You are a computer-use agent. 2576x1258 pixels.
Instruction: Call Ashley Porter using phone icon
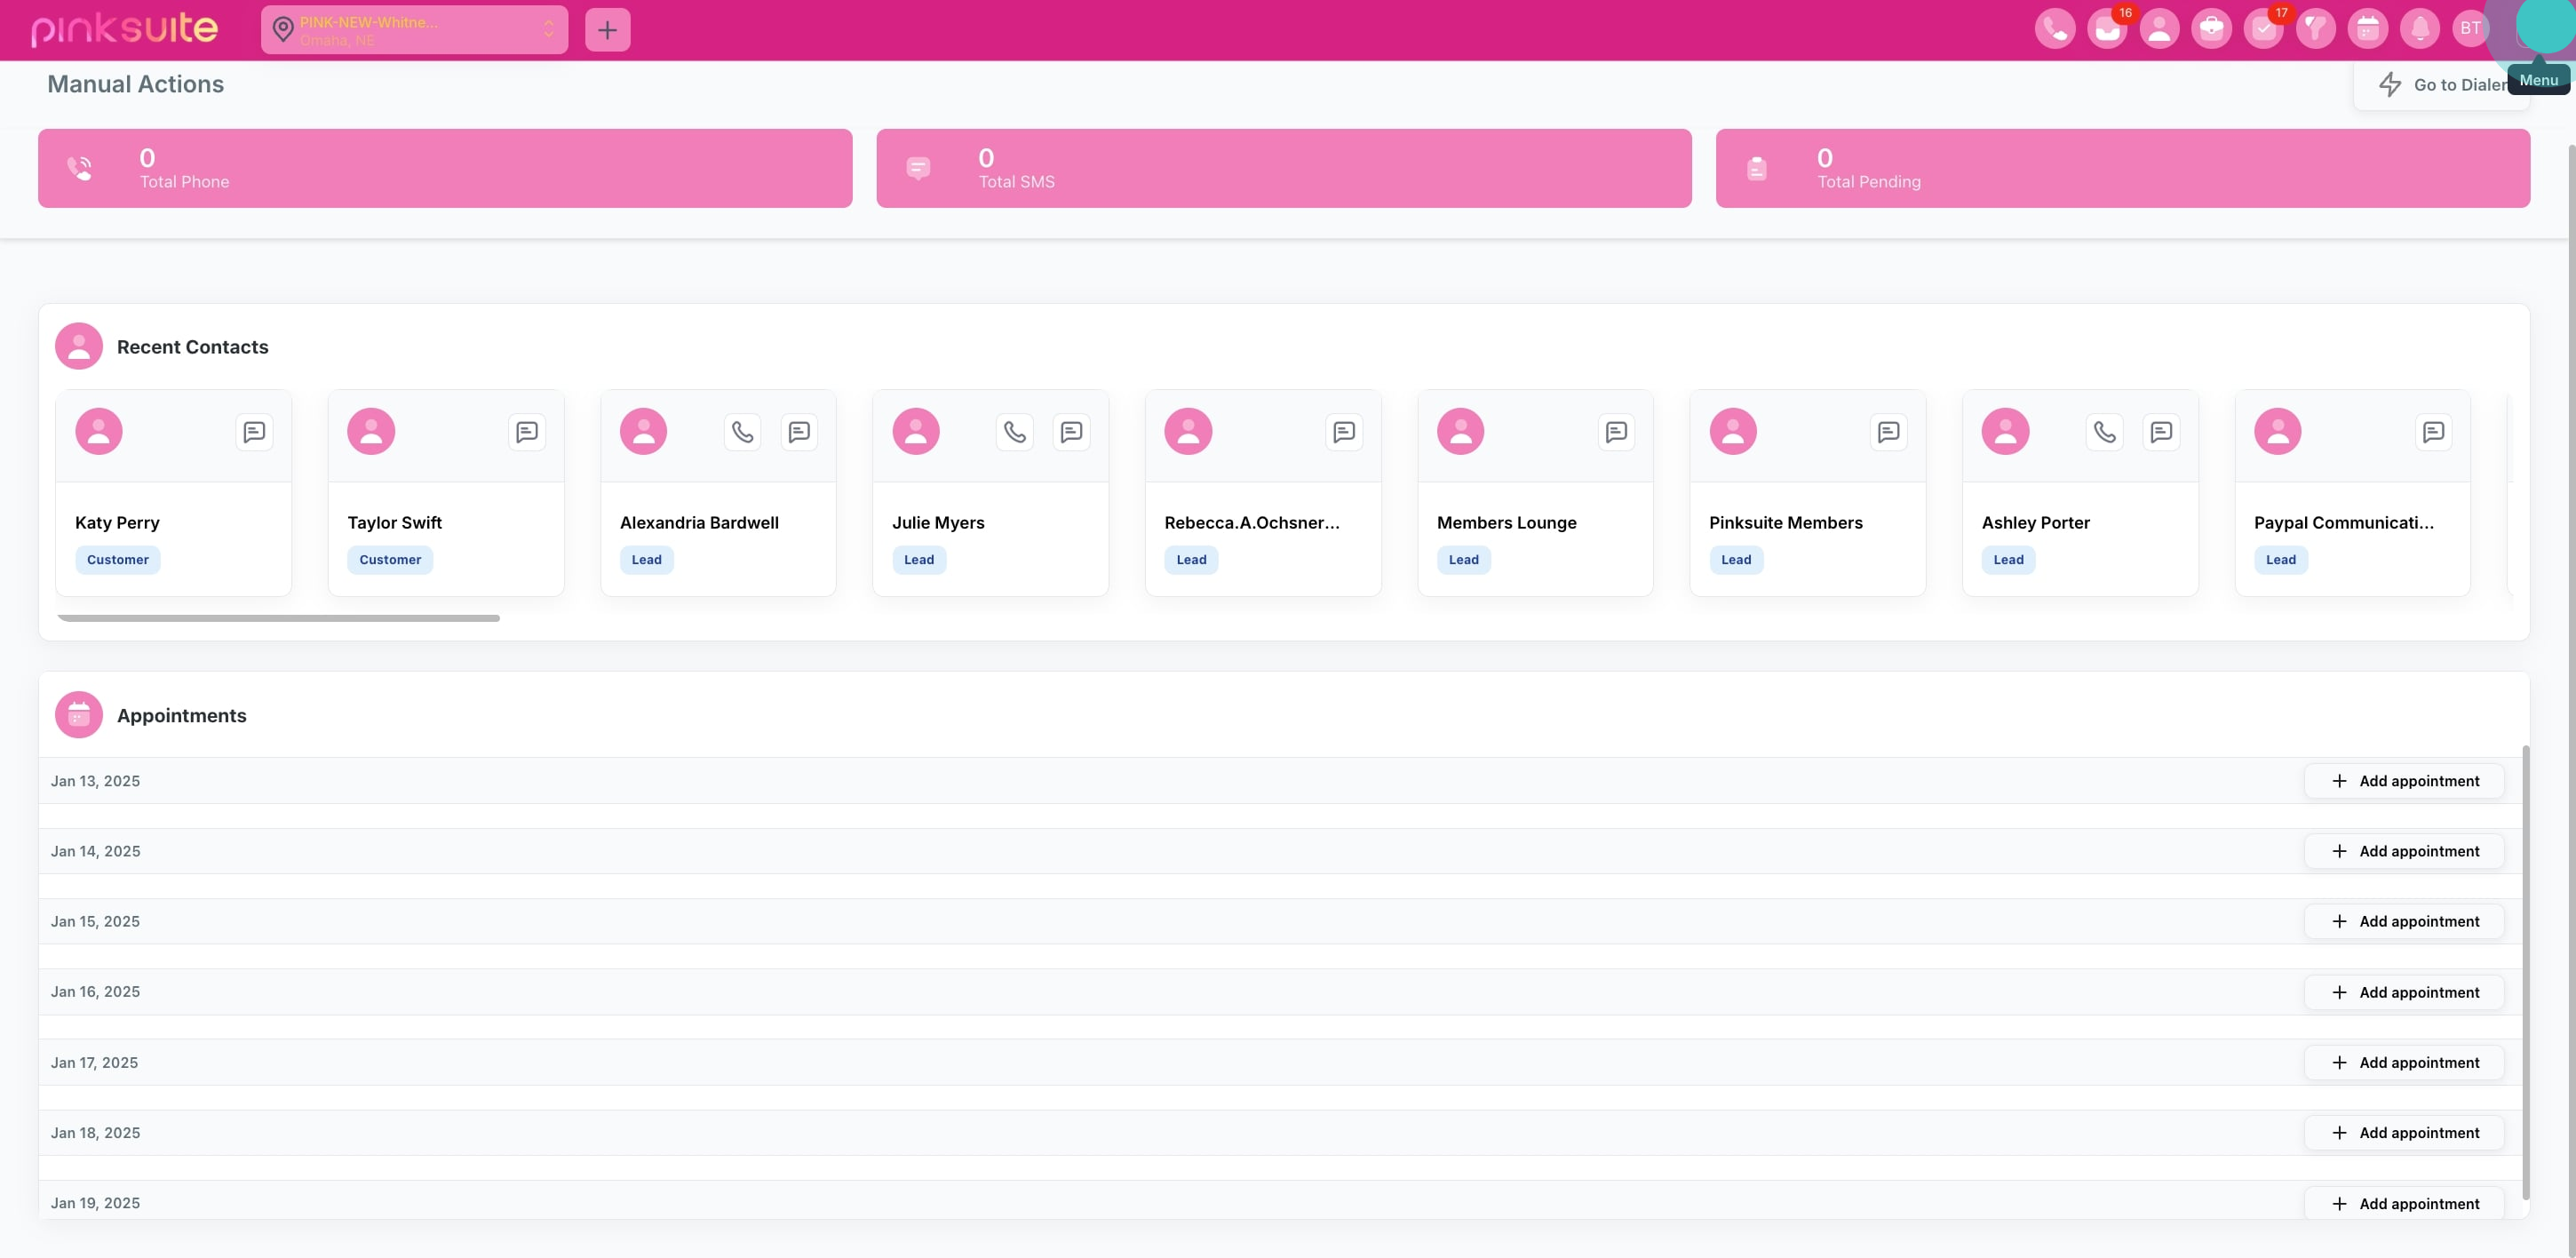click(2104, 432)
